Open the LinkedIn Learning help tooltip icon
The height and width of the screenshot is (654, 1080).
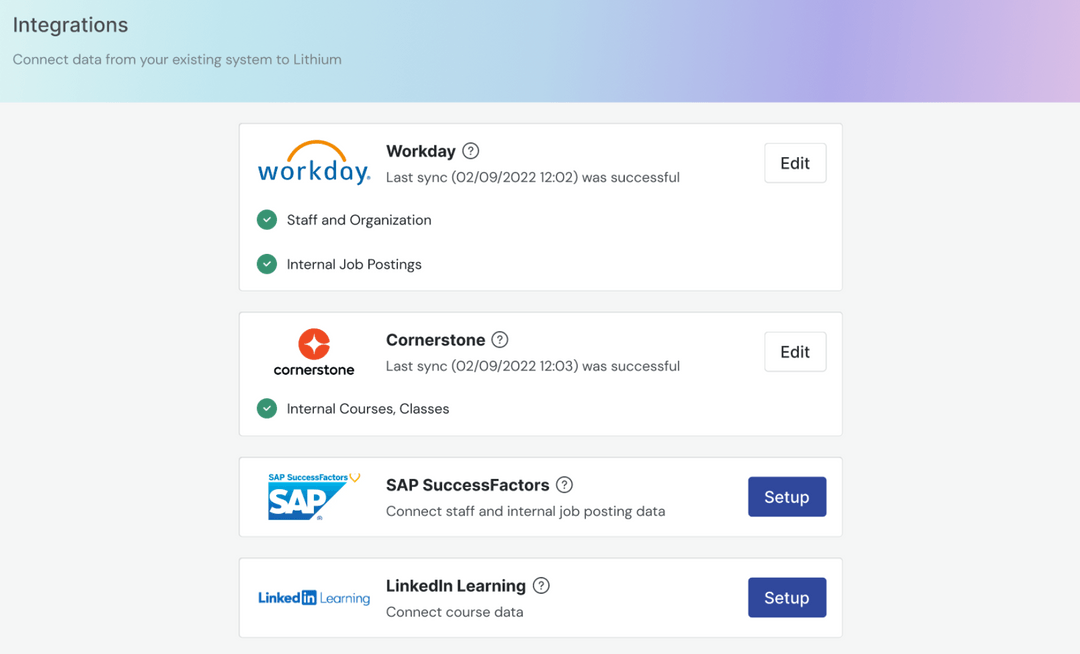click(x=541, y=586)
